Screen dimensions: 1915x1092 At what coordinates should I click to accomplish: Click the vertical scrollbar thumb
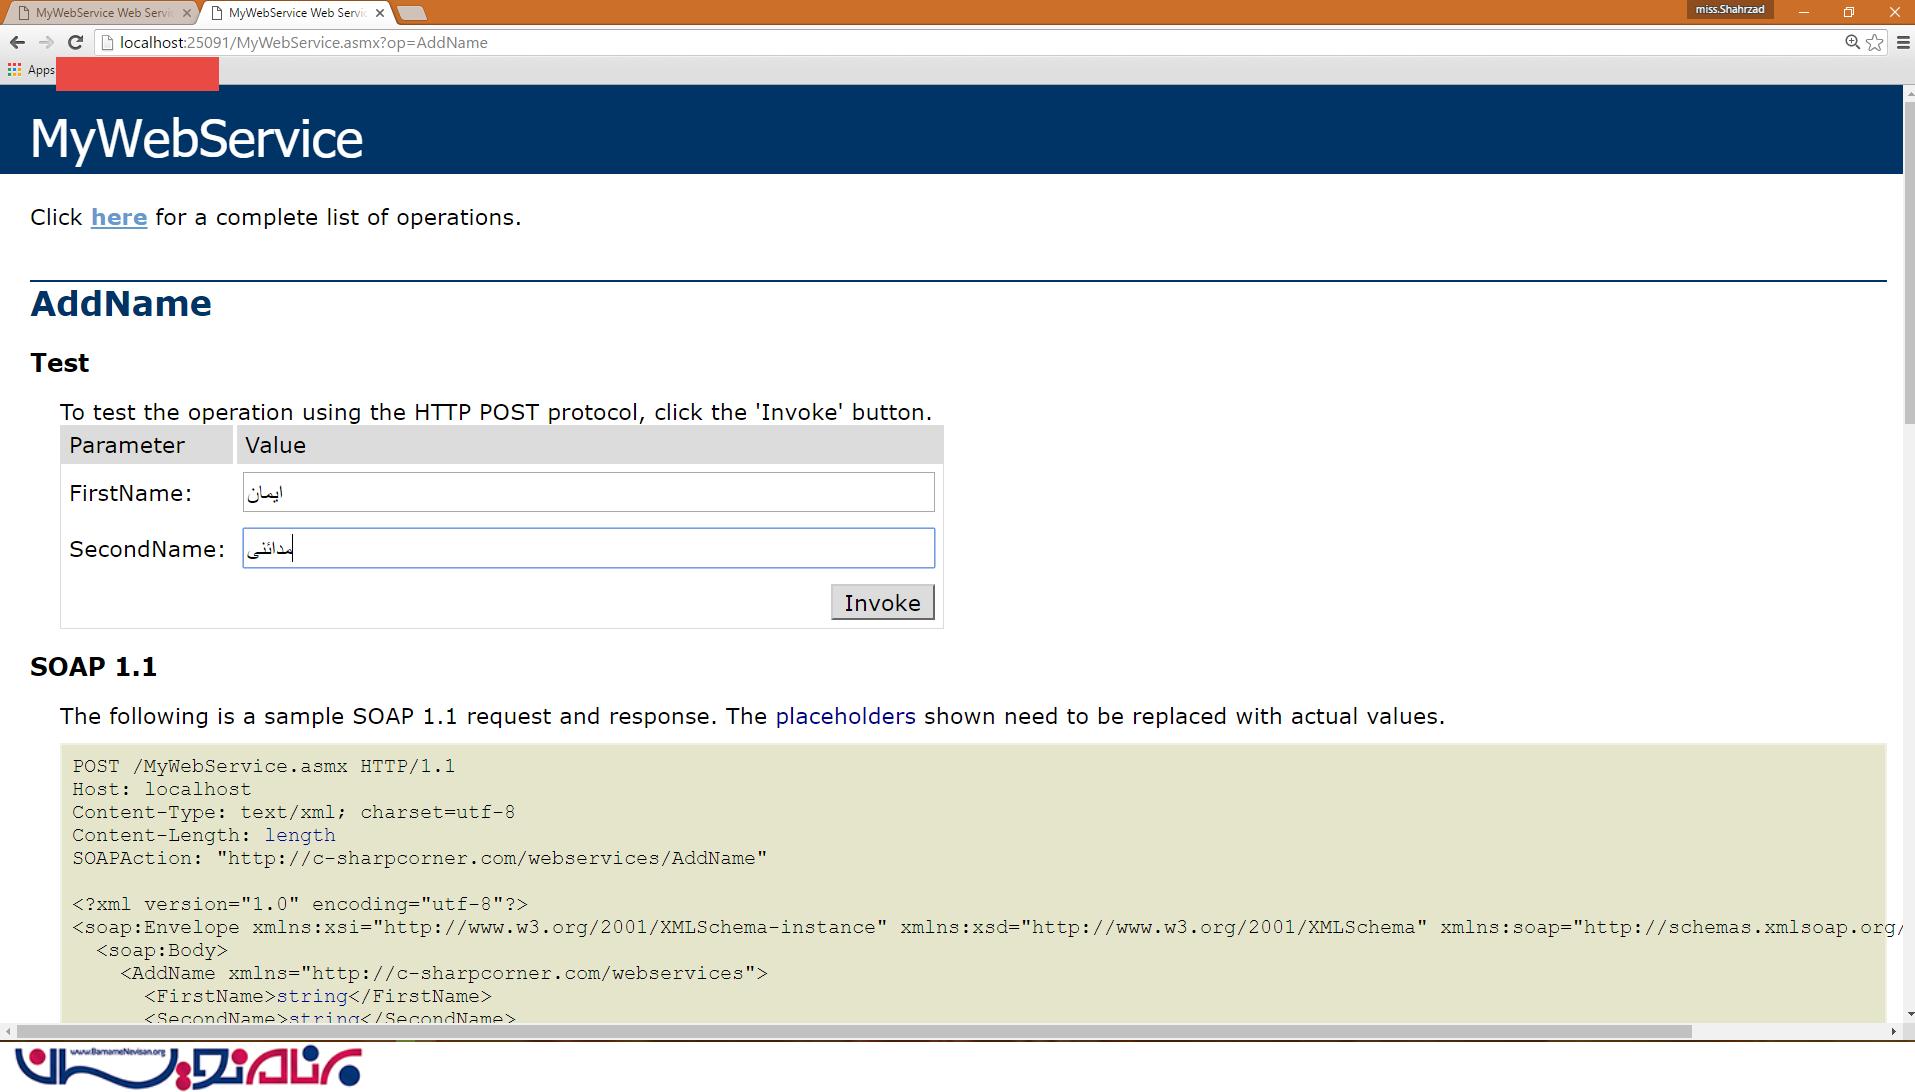(1908, 260)
